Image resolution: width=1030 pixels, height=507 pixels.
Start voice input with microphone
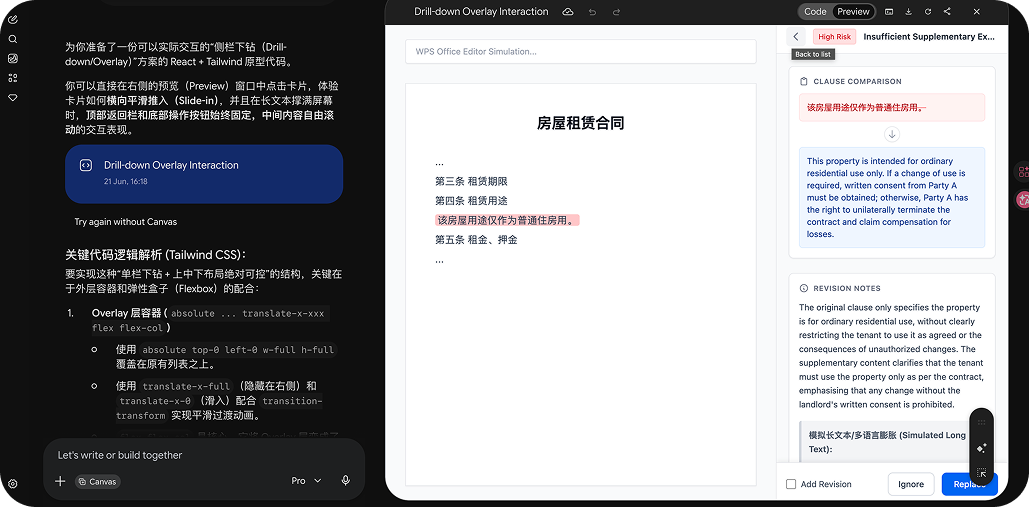(346, 481)
